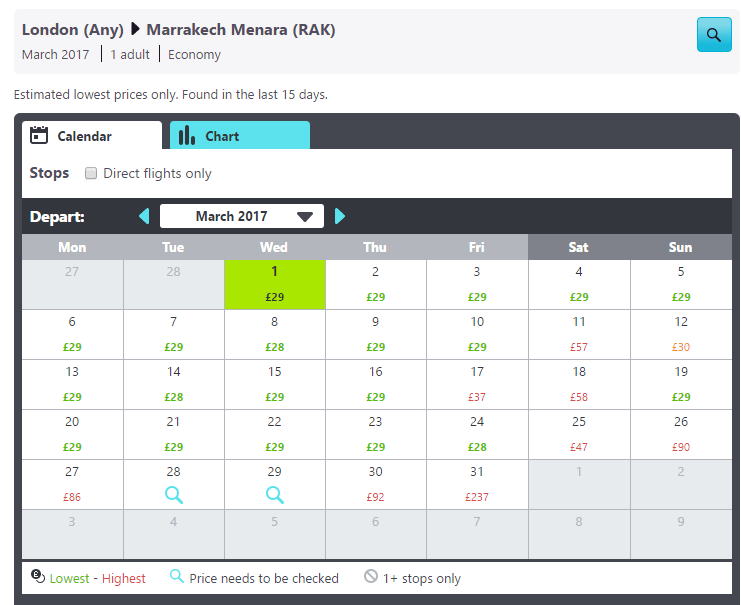Click 'Price needs to be checked' legend
Screen dimensions: 741x605
click(x=264, y=578)
